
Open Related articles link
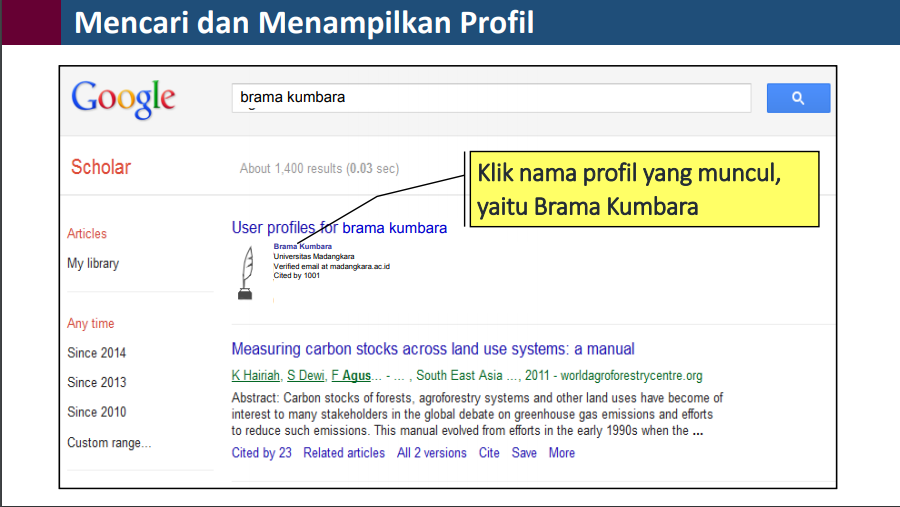tap(344, 453)
